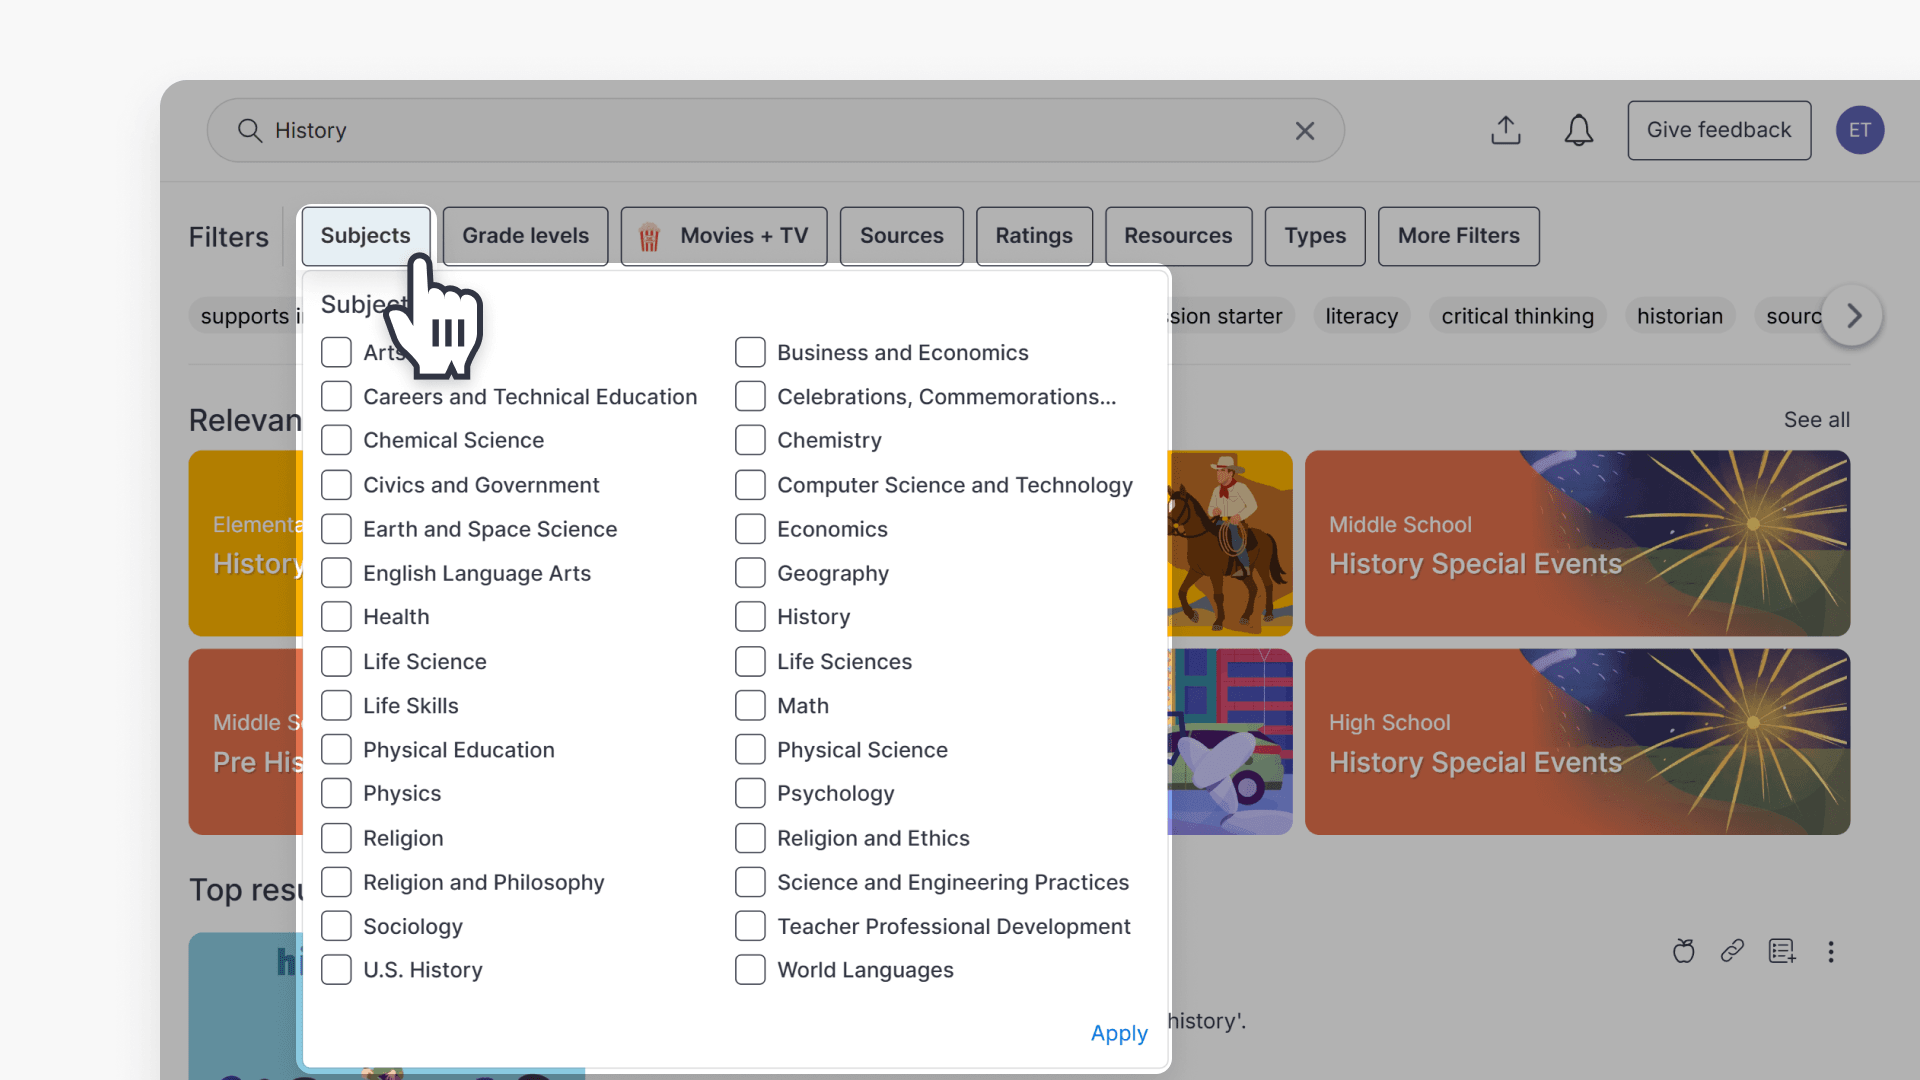
Task: Open the share/export icon in the header
Action: [1505, 130]
